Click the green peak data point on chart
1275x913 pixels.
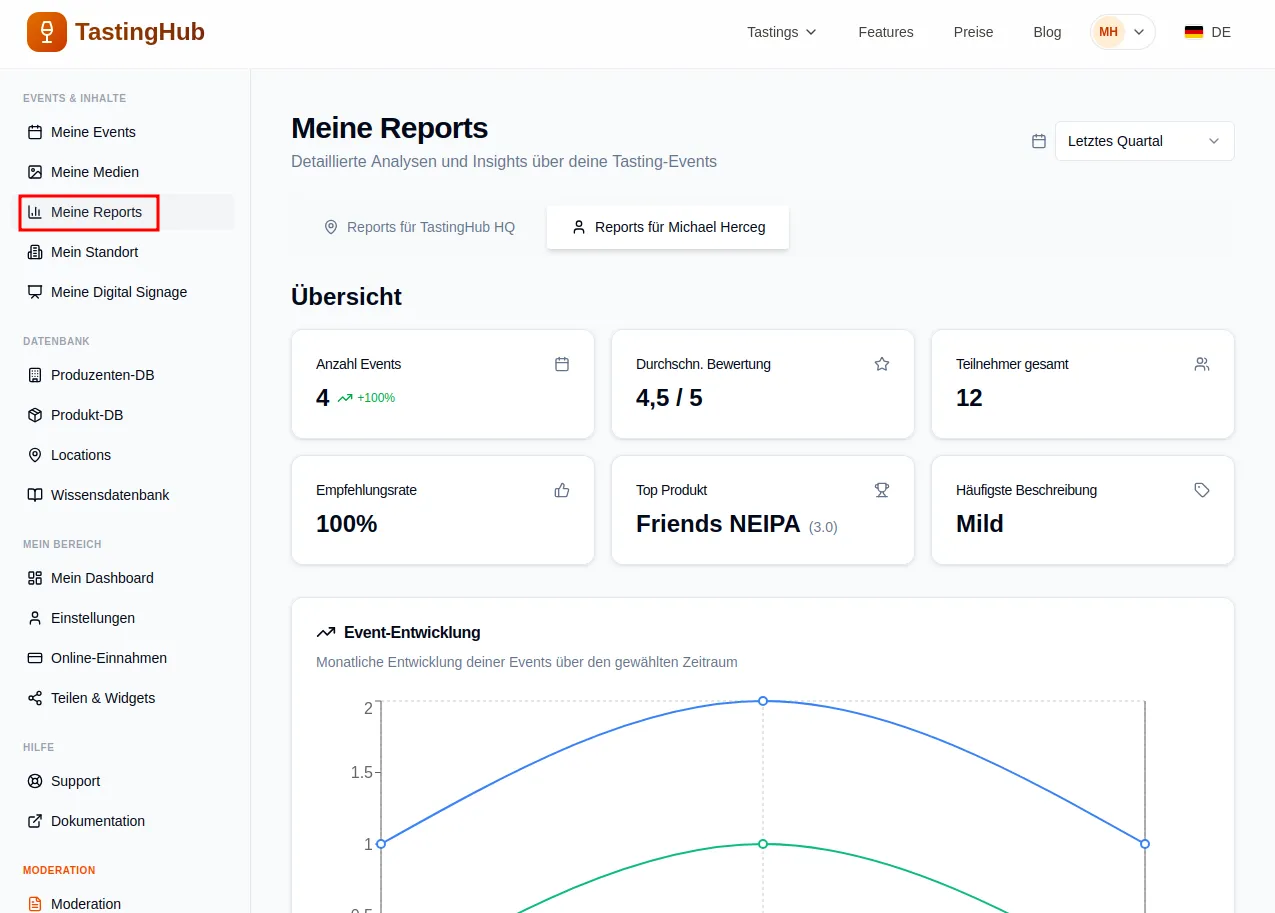point(763,844)
